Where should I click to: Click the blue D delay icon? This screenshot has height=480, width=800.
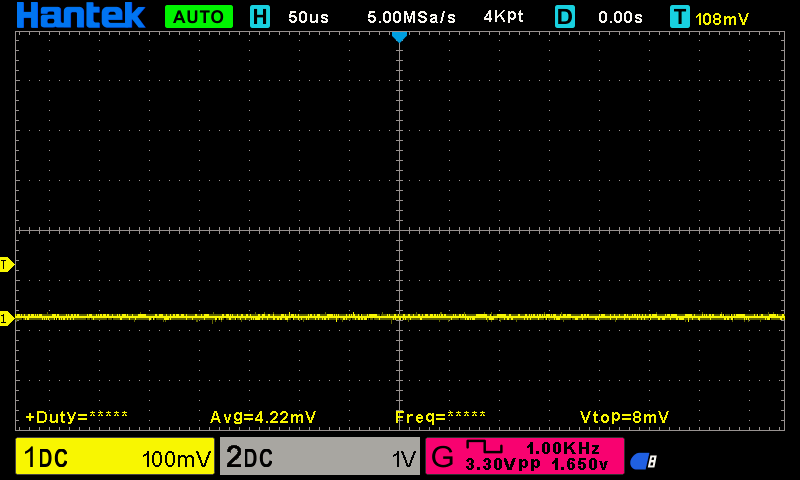566,17
